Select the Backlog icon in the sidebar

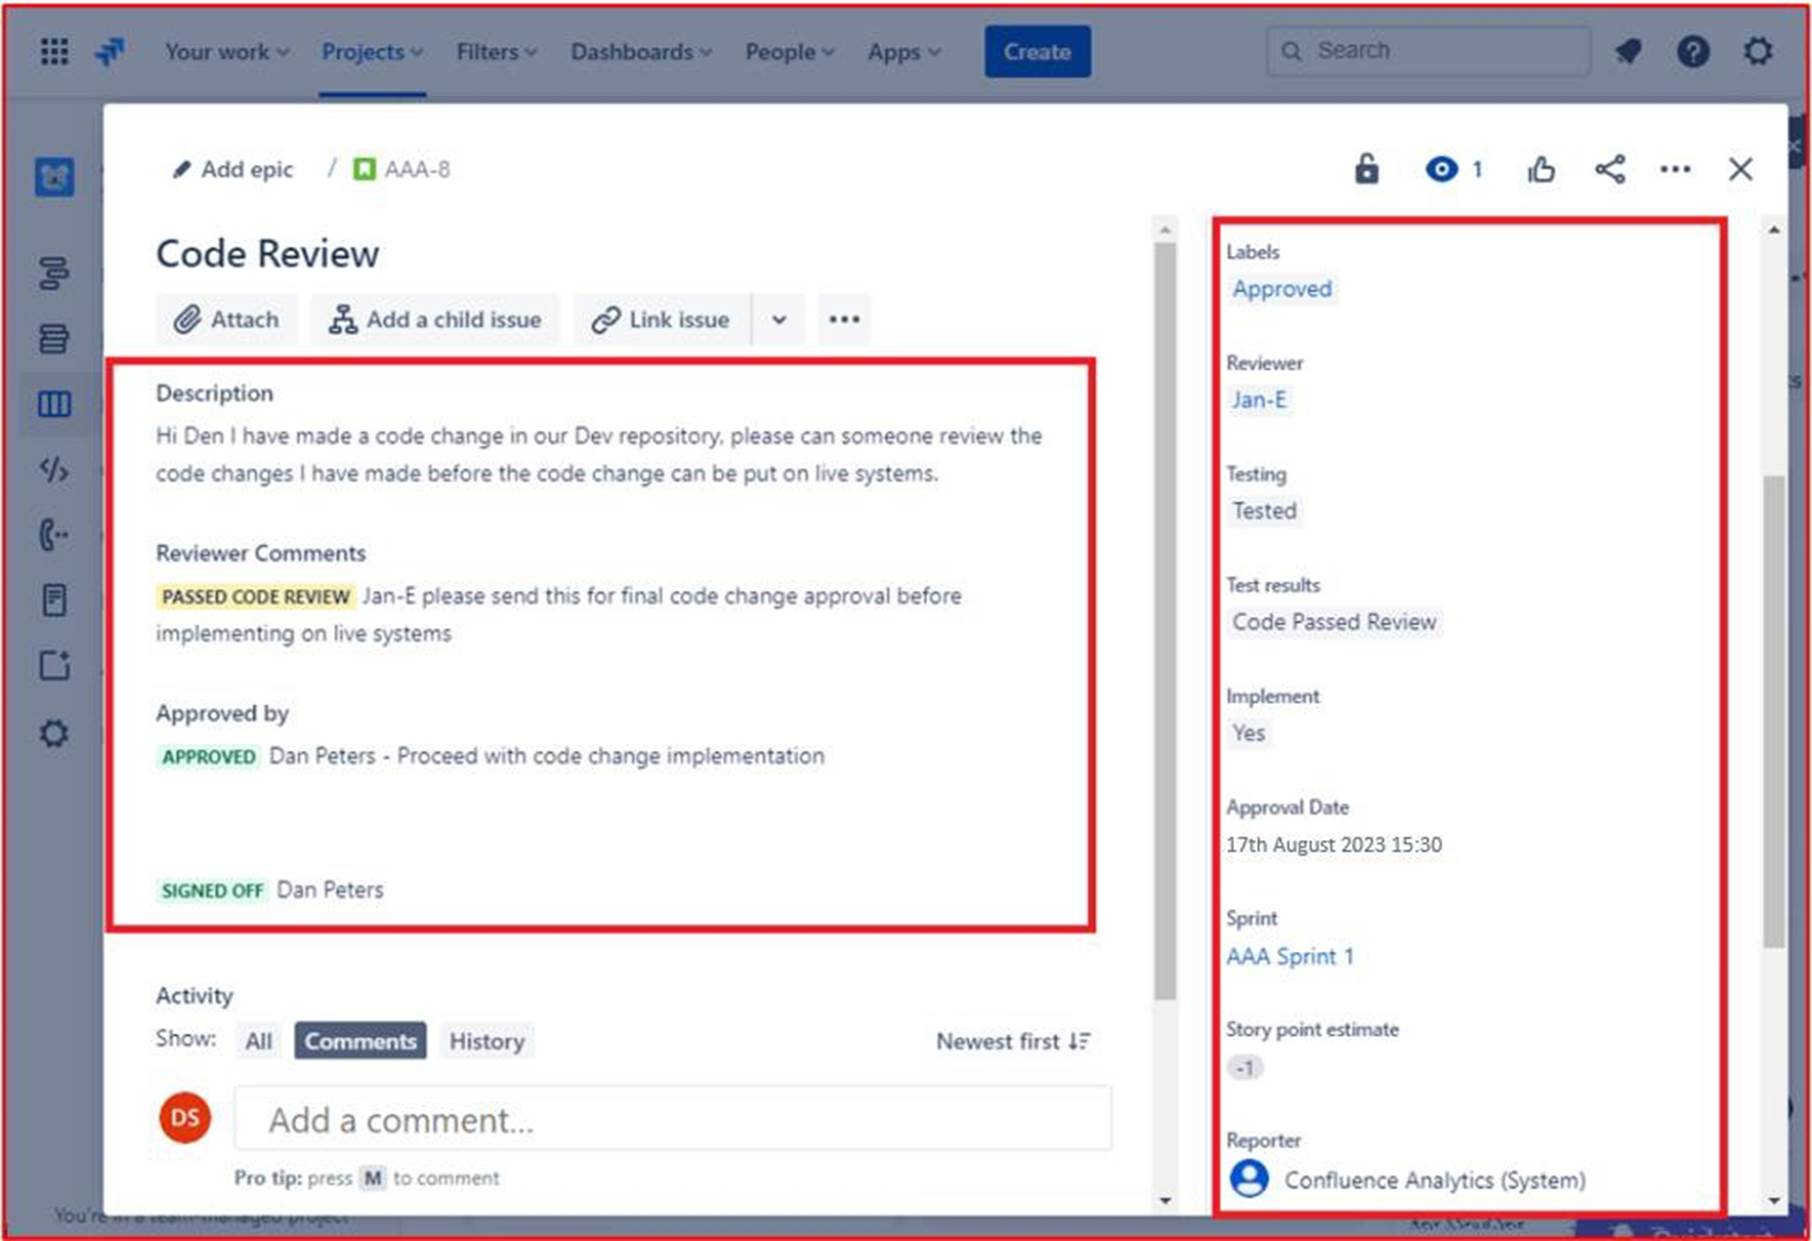[53, 339]
